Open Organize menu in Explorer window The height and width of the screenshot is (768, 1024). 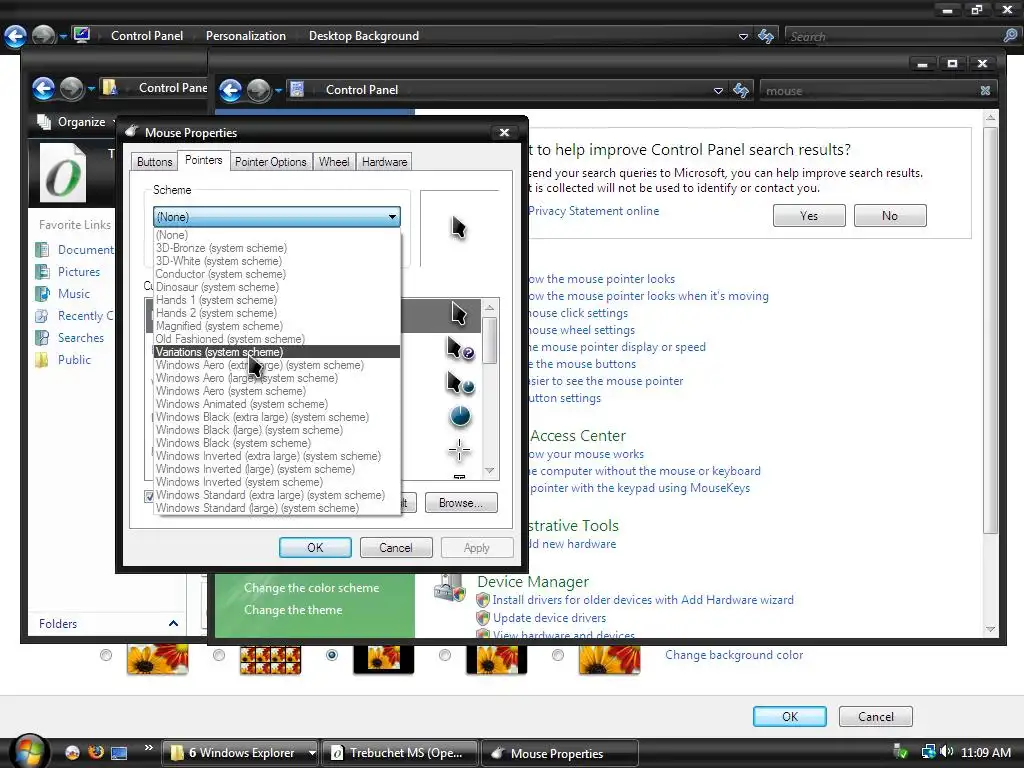[76, 121]
